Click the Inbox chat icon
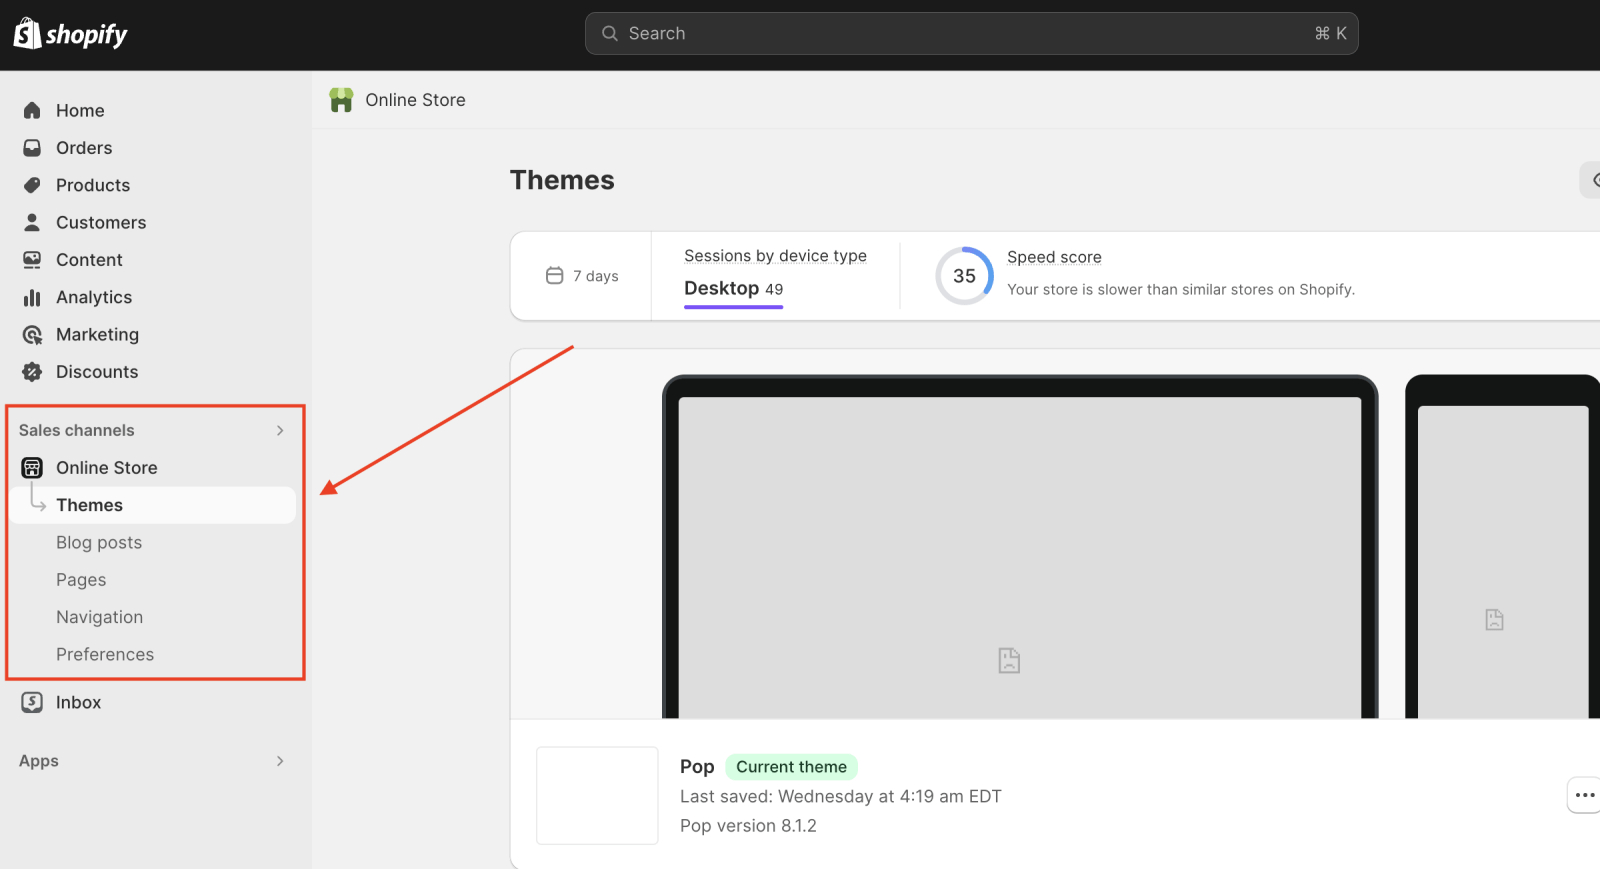1600x869 pixels. [x=32, y=702]
